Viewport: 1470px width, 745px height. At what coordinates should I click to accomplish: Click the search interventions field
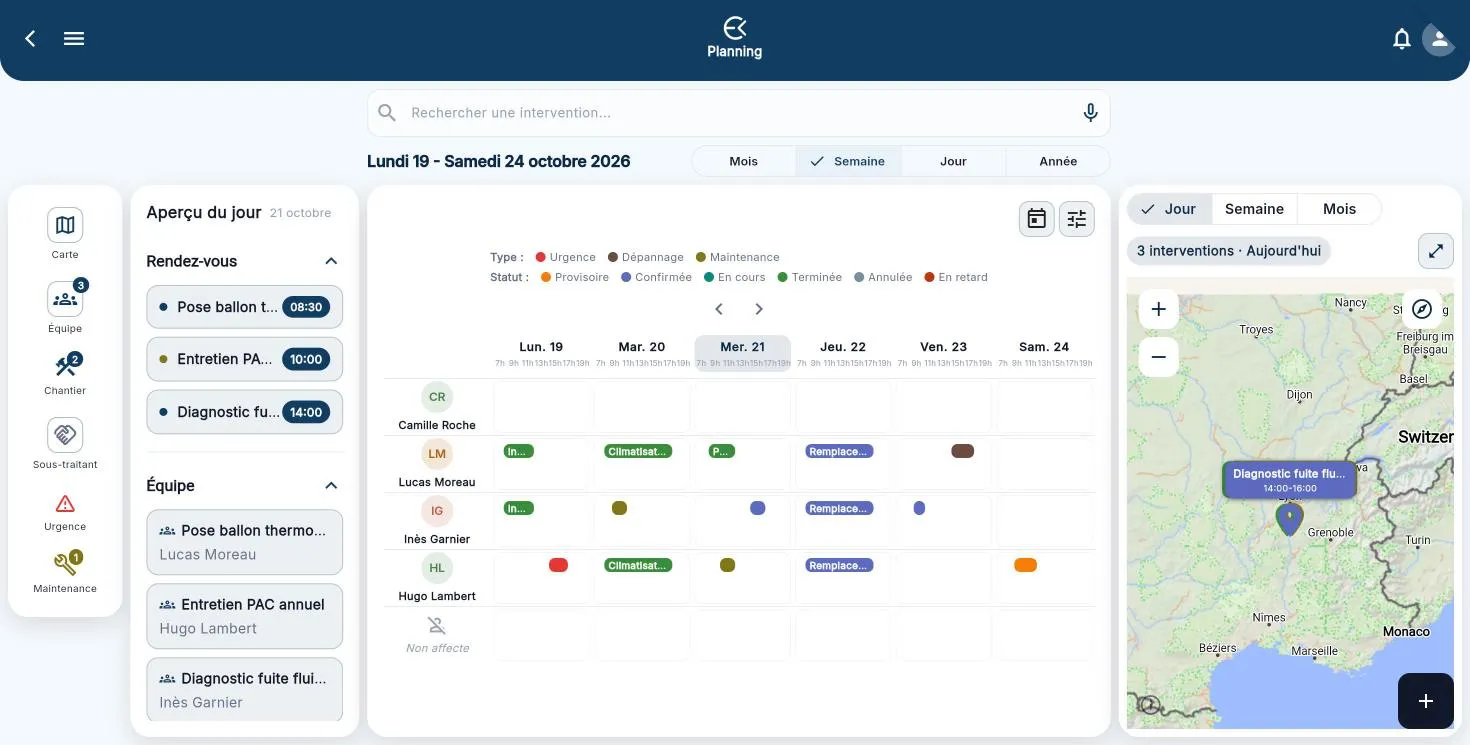coord(738,113)
